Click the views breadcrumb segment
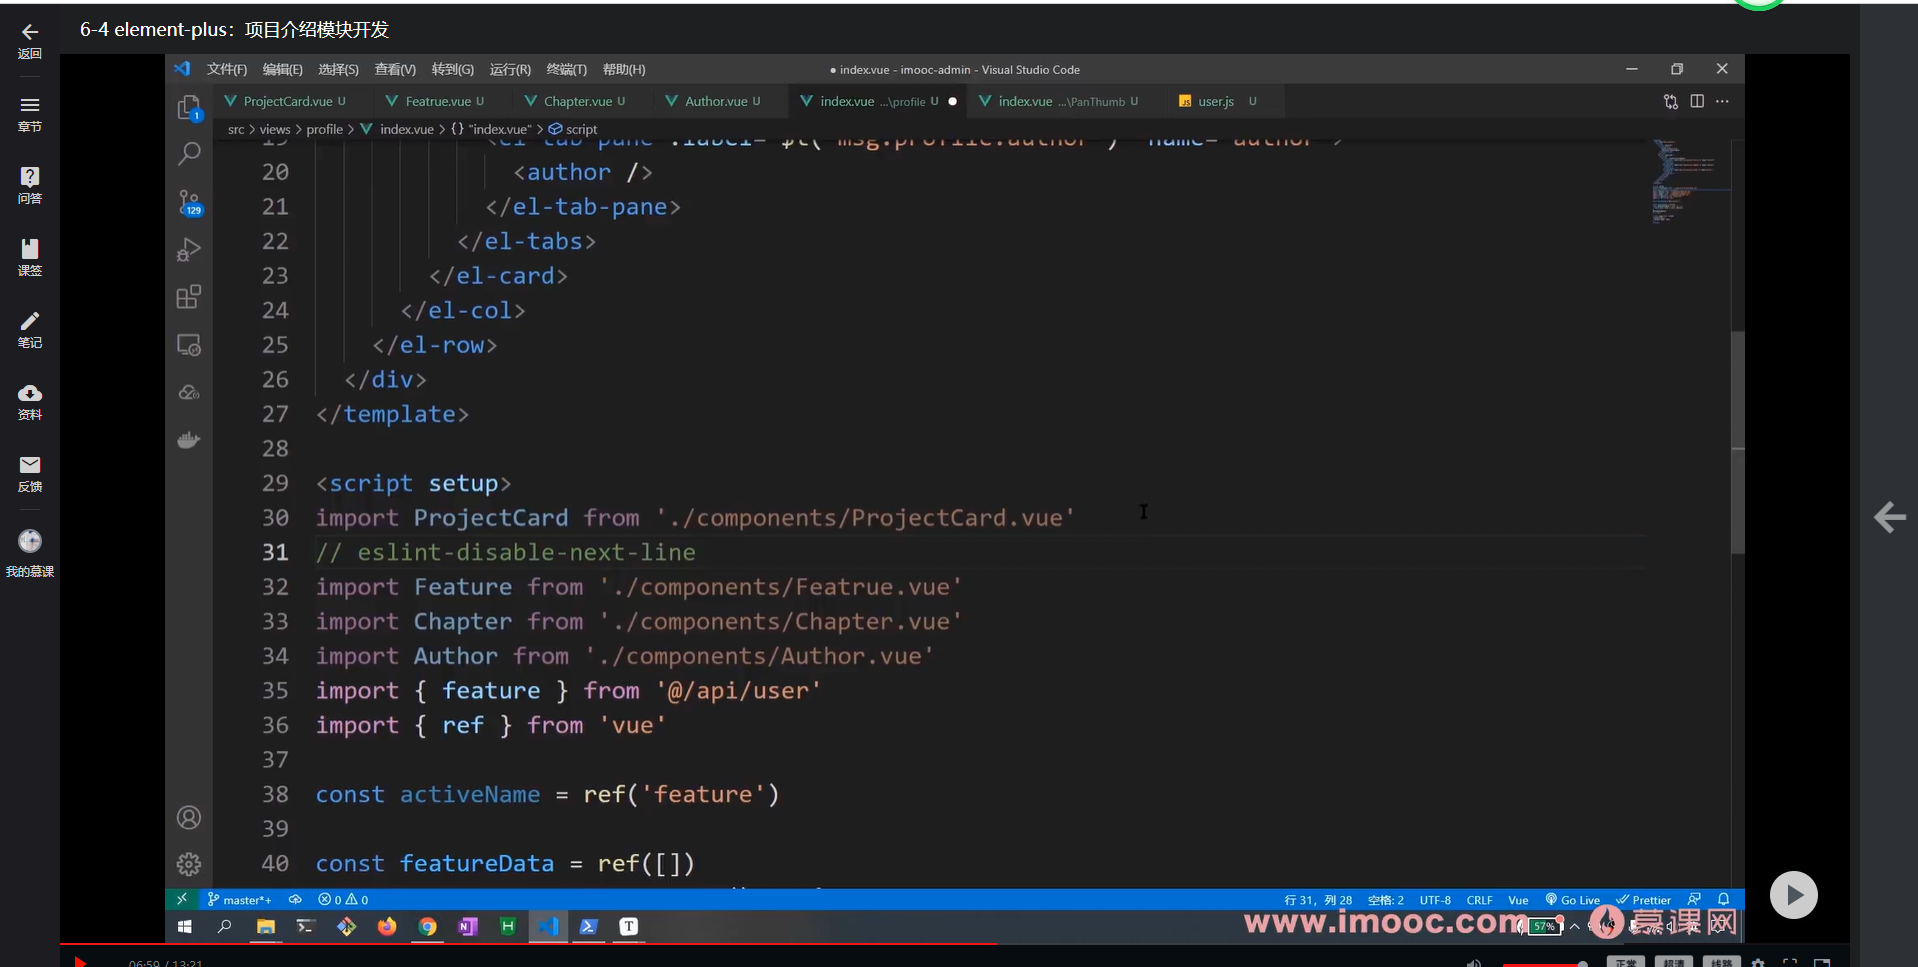Viewport: 1918px width, 967px height. click(275, 129)
